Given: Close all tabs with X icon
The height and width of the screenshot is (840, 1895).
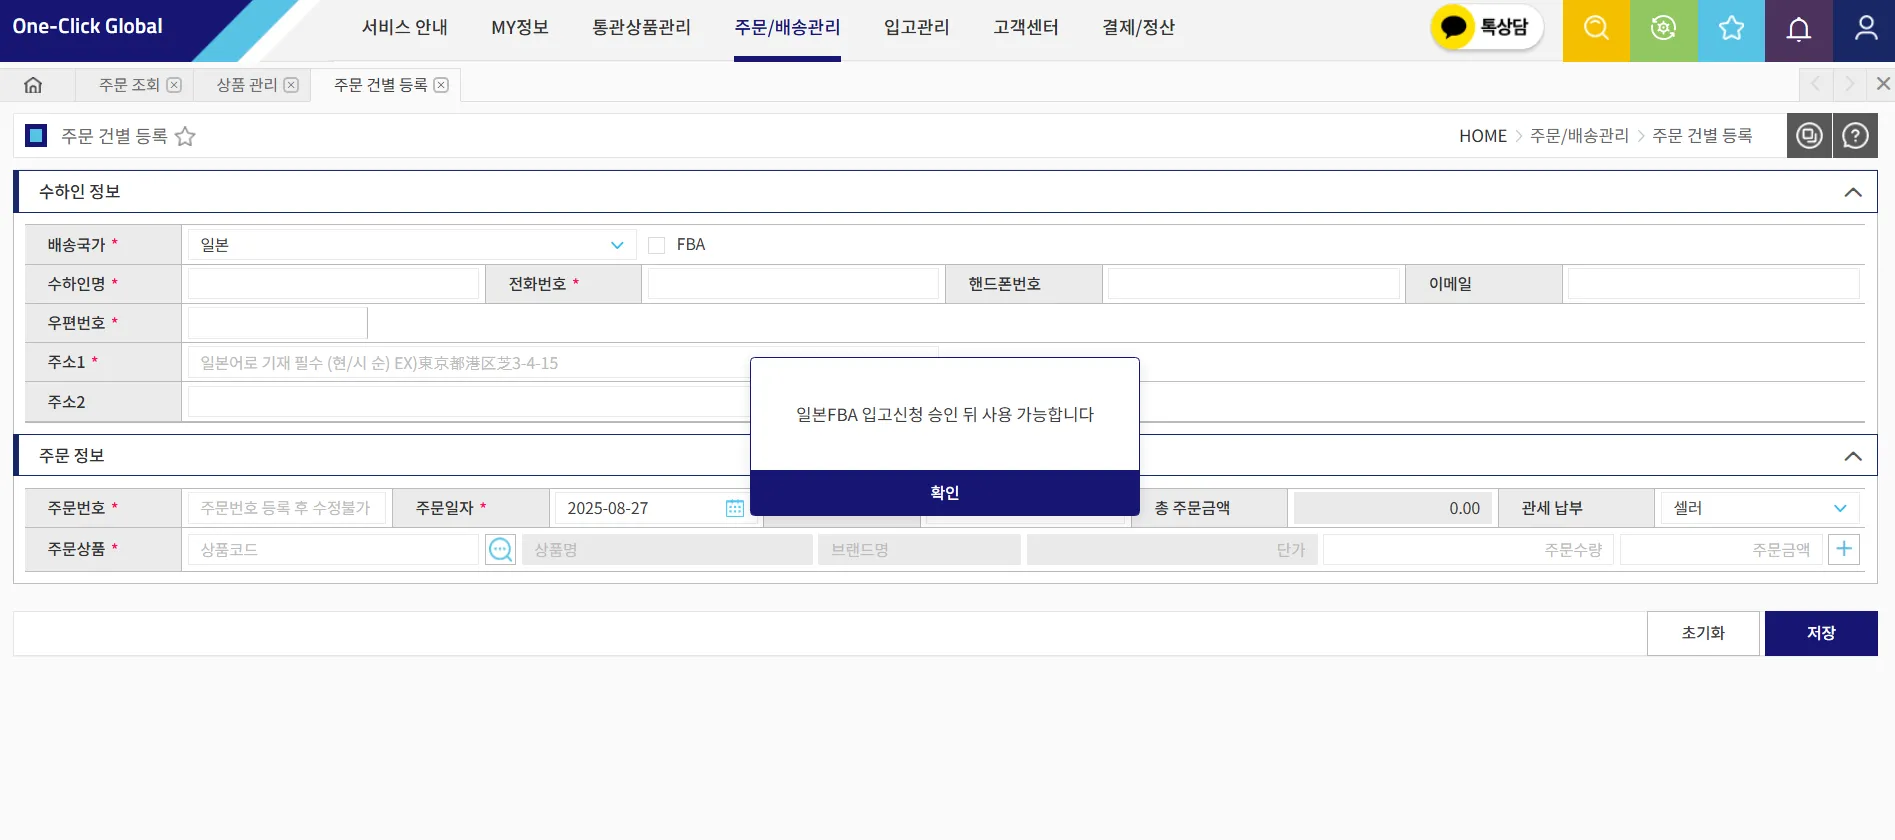Looking at the screenshot, I should (x=1883, y=84).
